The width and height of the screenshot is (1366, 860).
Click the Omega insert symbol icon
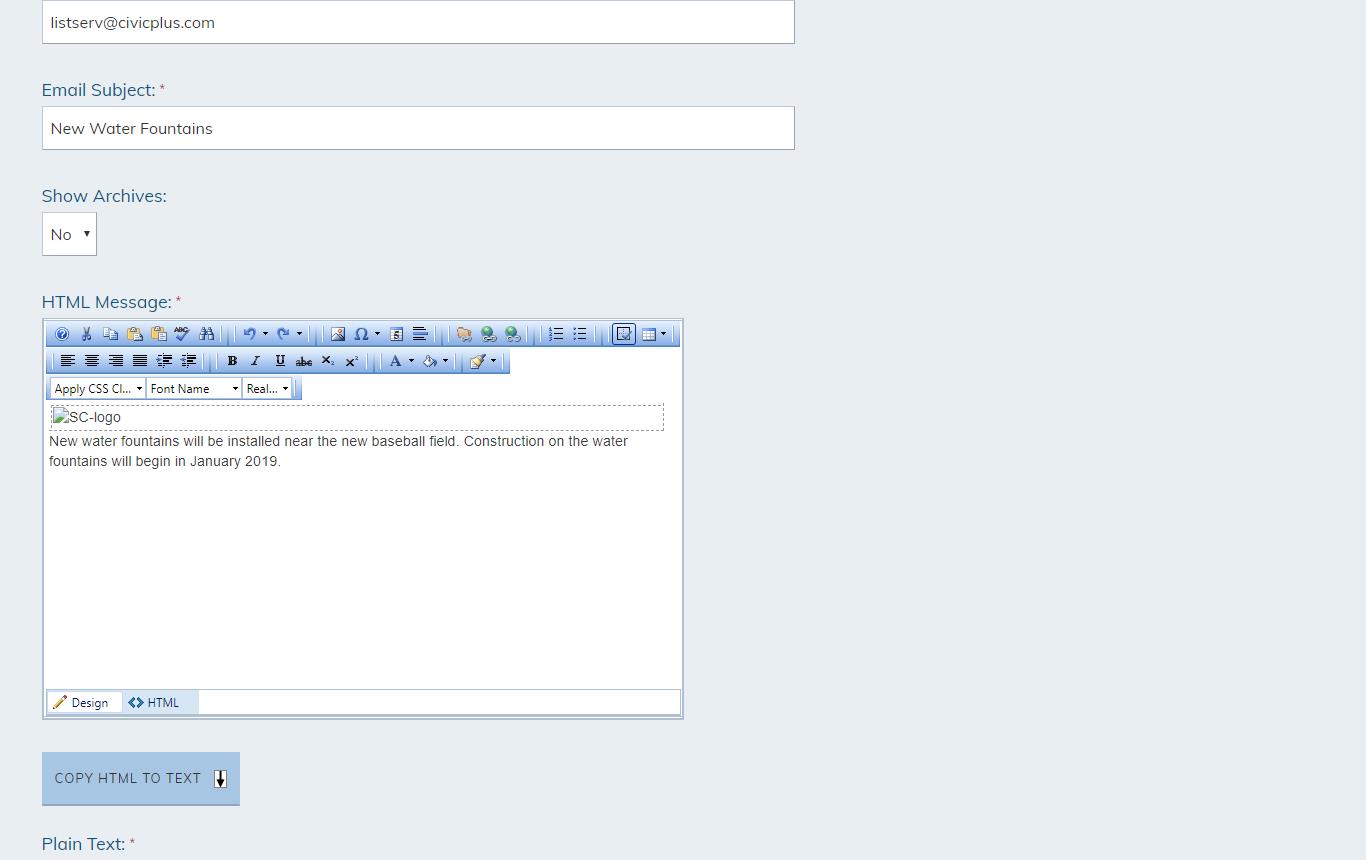362,334
